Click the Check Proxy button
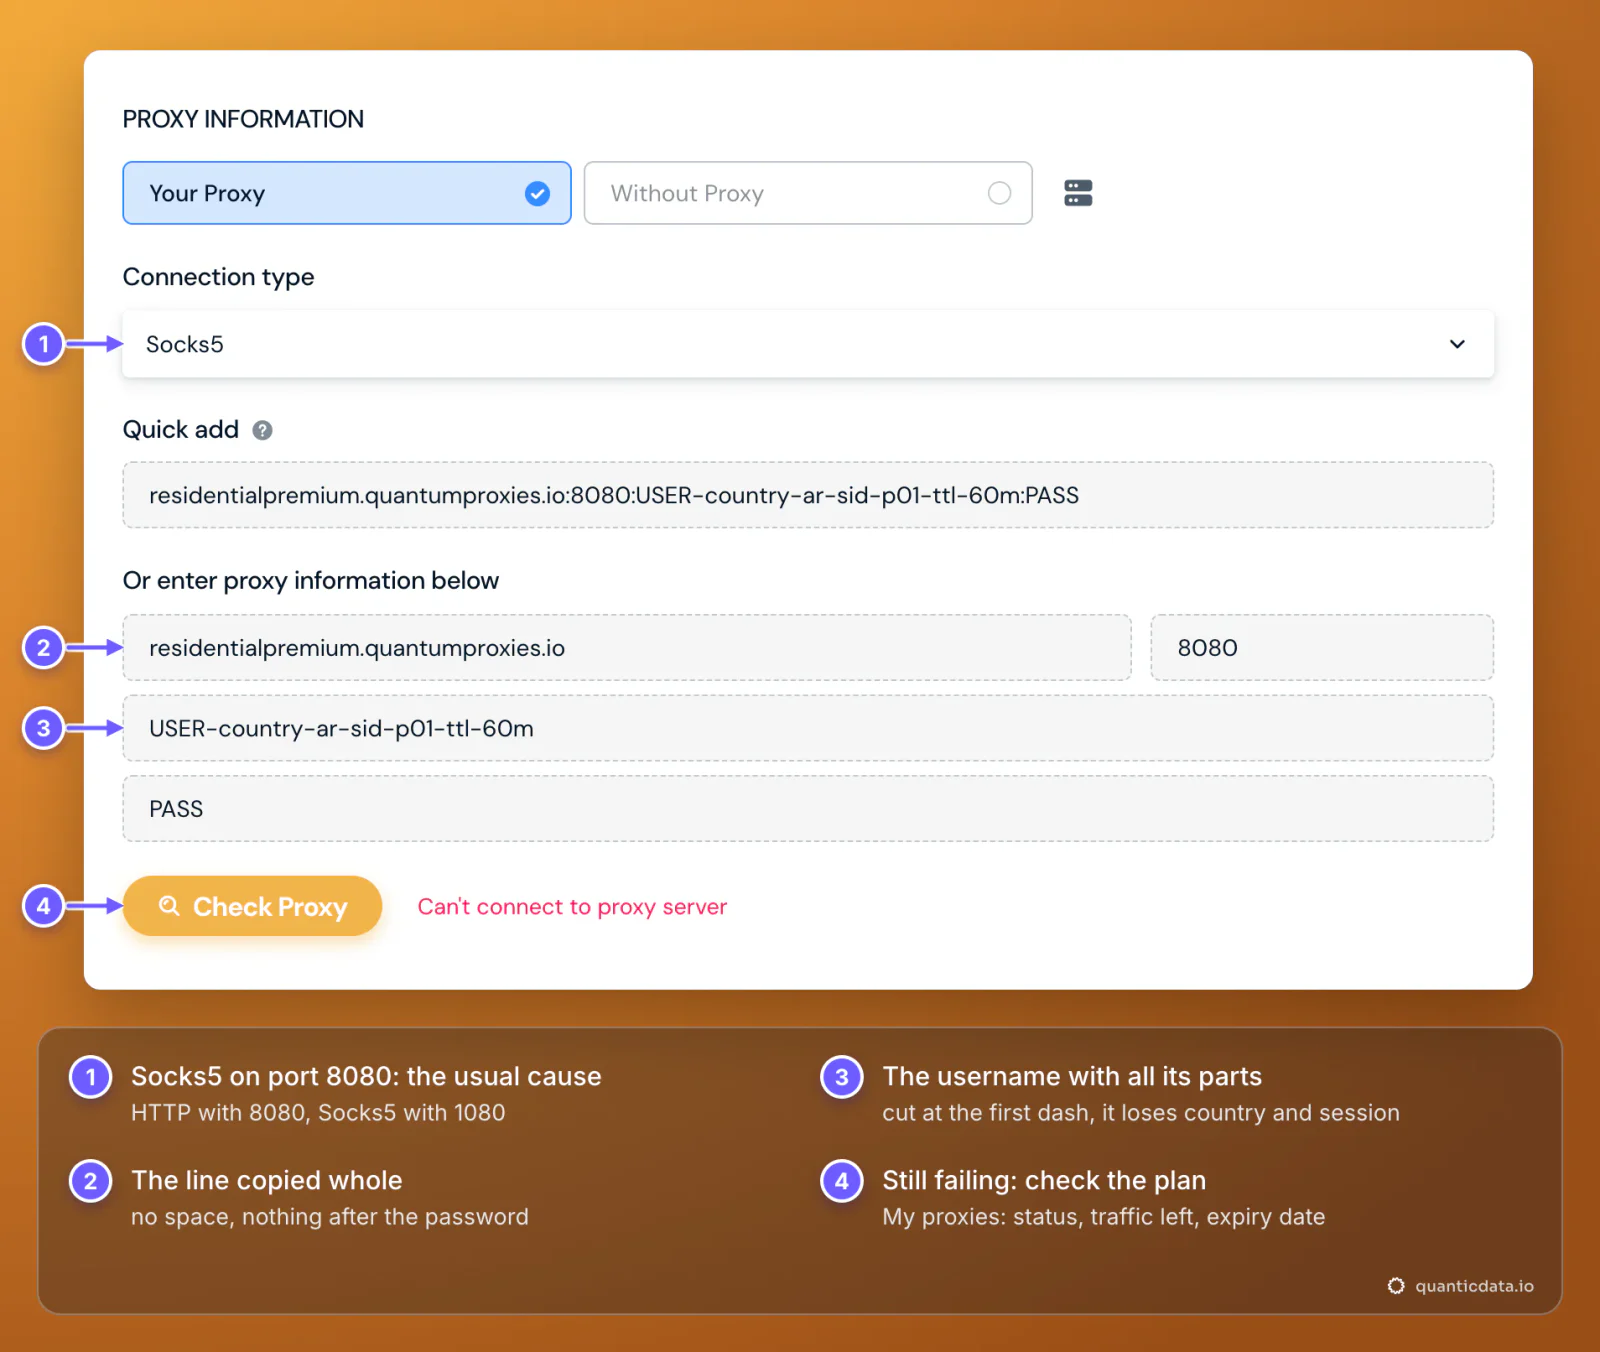The width and height of the screenshot is (1600, 1352). (252, 906)
